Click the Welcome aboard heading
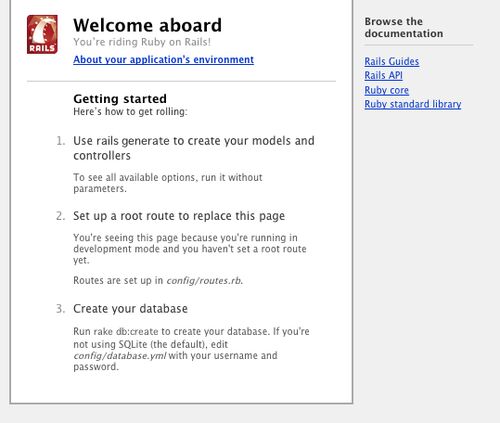The image size is (500, 423). (147, 25)
